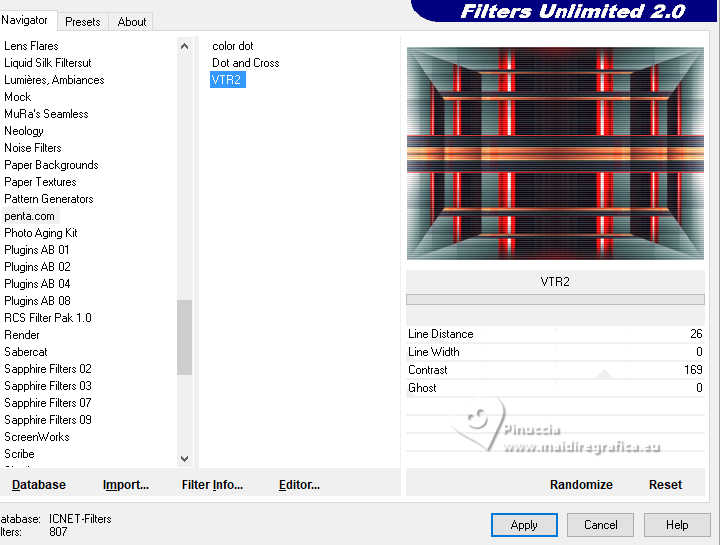
Task: Adjust the Line Distance slider
Action: point(555,334)
